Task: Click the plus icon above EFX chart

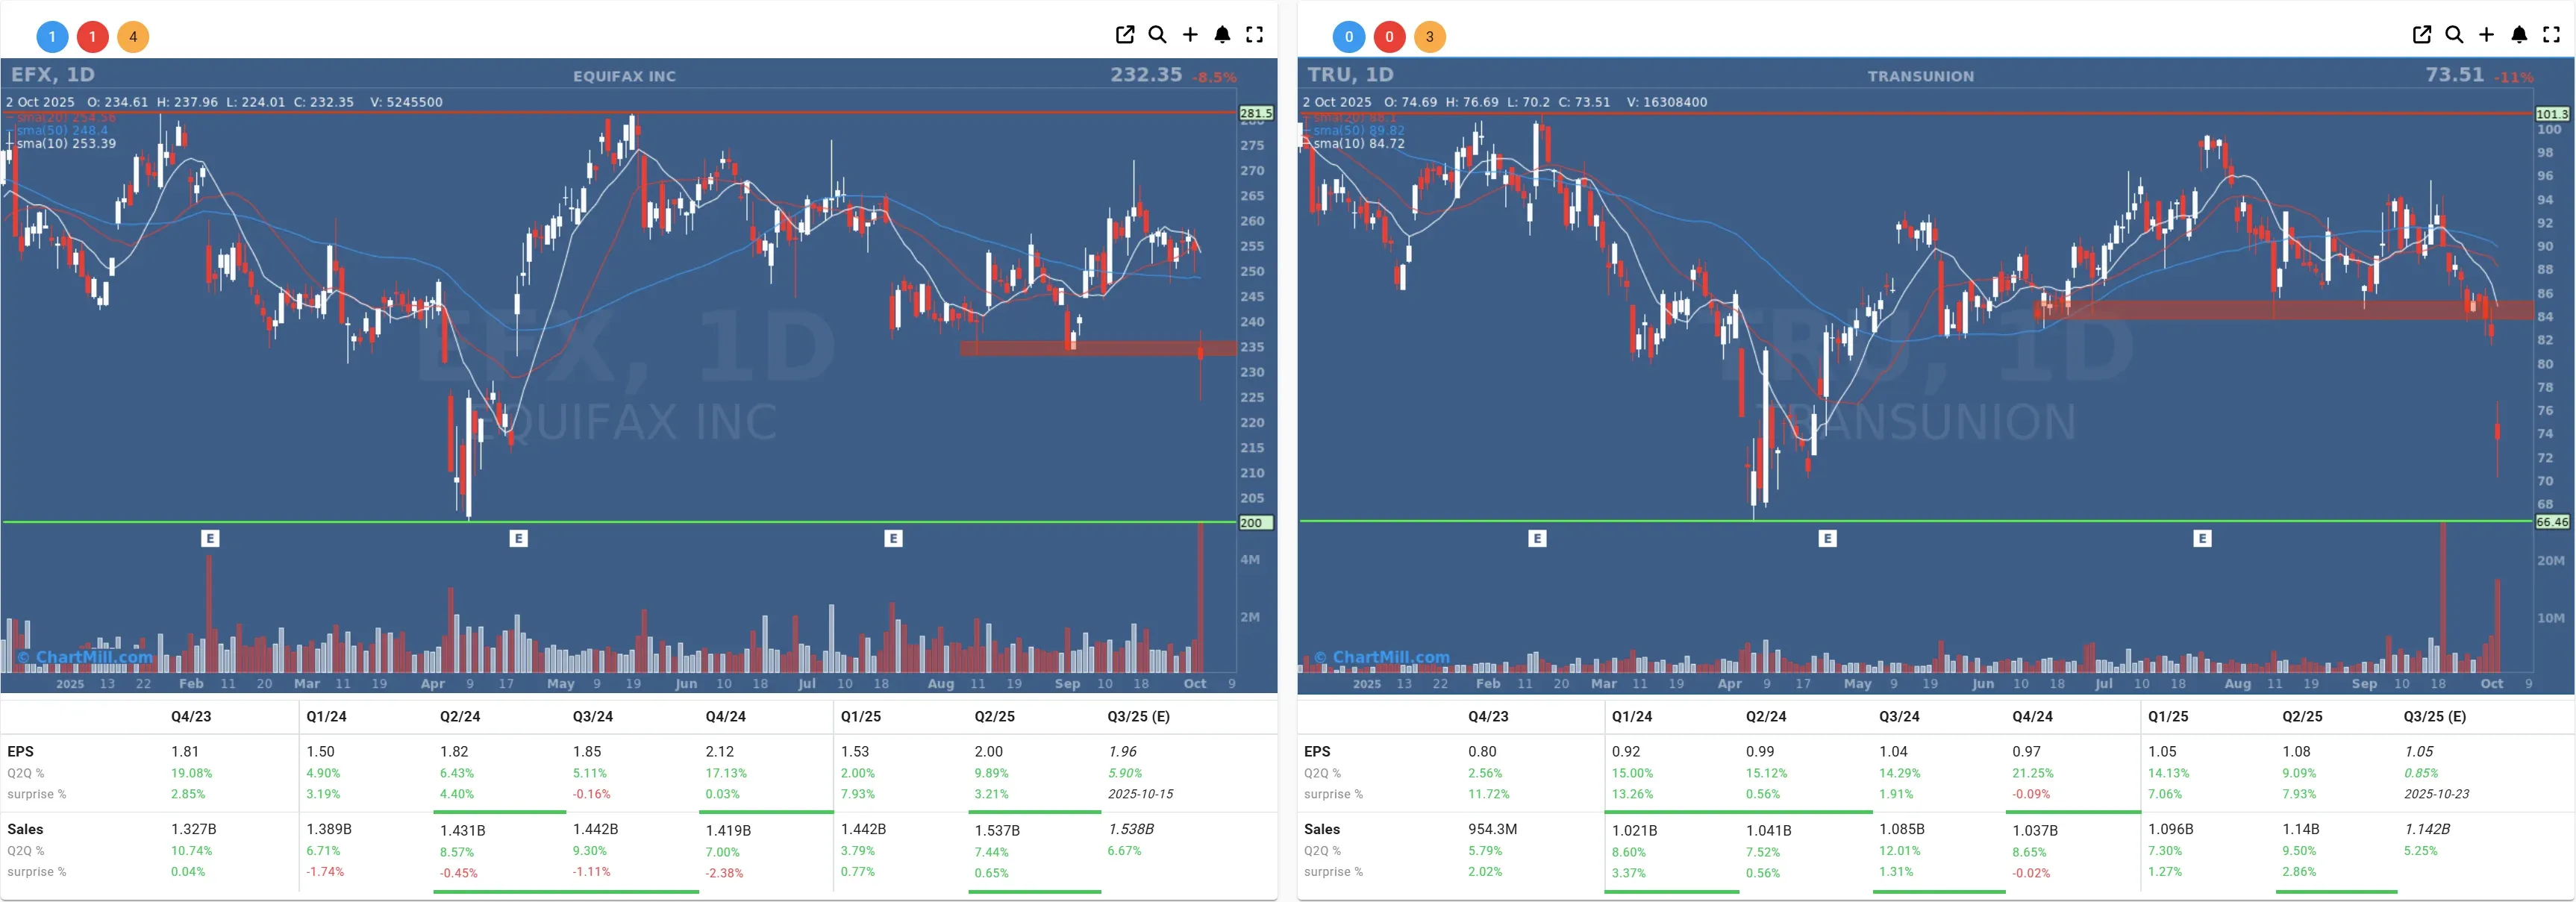Action: (1190, 35)
